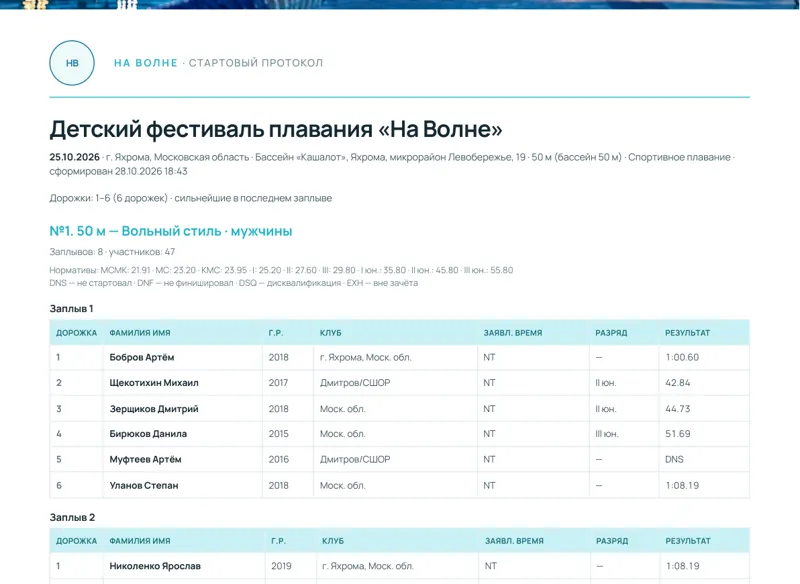Image resolution: width=800 pixels, height=584 pixels.
Task: Click birth year '2016' in Муфтеев row
Action: [x=279, y=459]
